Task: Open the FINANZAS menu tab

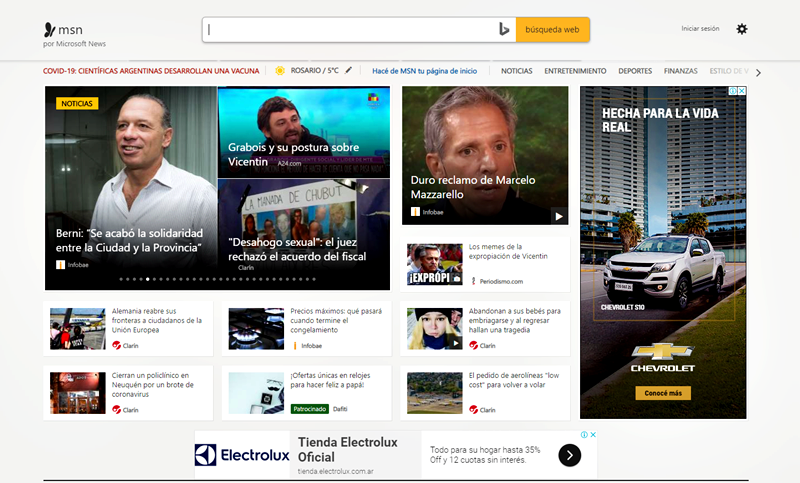Action: 681,71
